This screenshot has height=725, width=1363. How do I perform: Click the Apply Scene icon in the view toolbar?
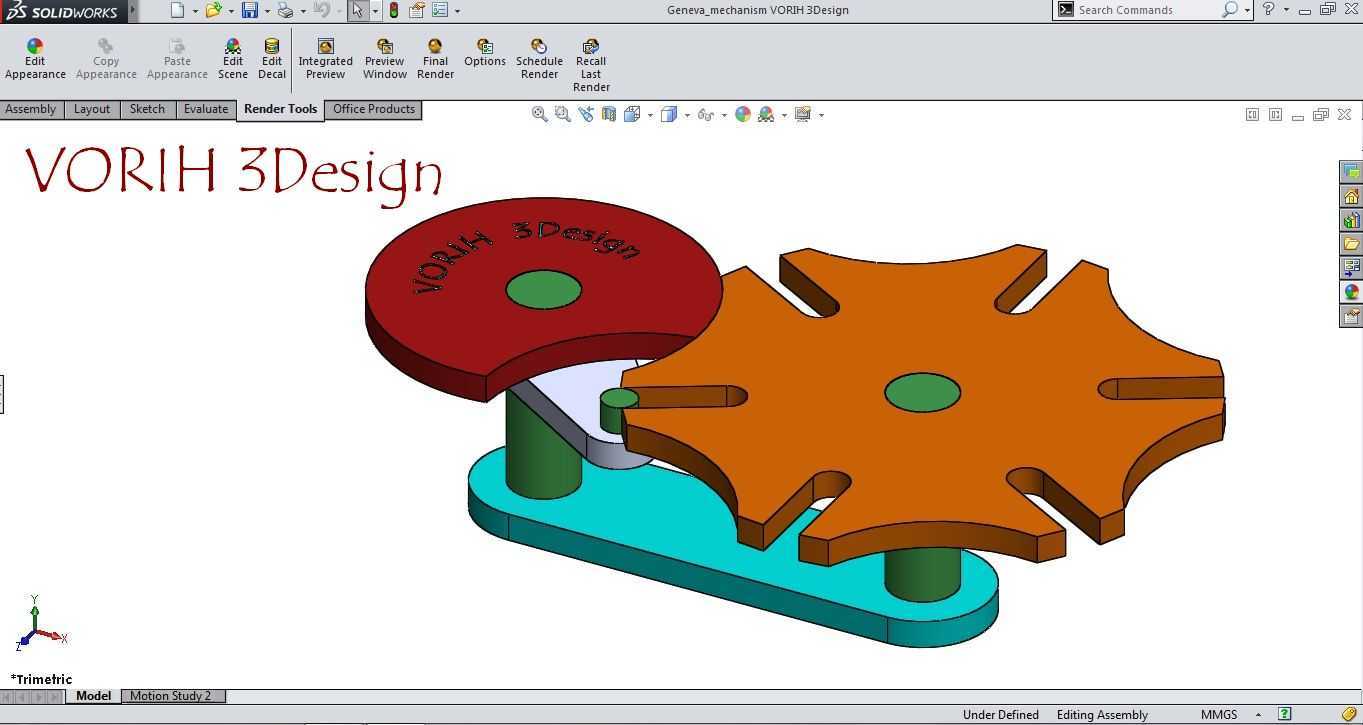[x=766, y=114]
